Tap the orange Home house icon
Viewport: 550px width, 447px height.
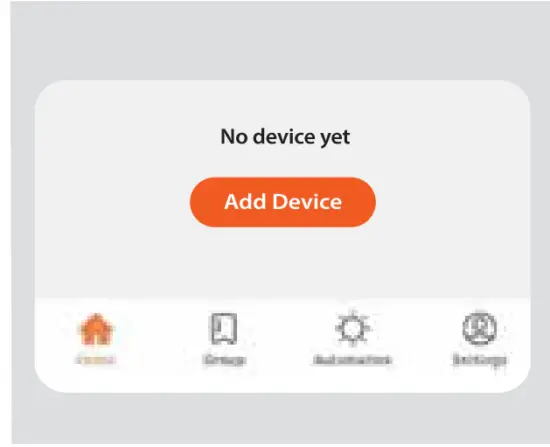tap(96, 329)
